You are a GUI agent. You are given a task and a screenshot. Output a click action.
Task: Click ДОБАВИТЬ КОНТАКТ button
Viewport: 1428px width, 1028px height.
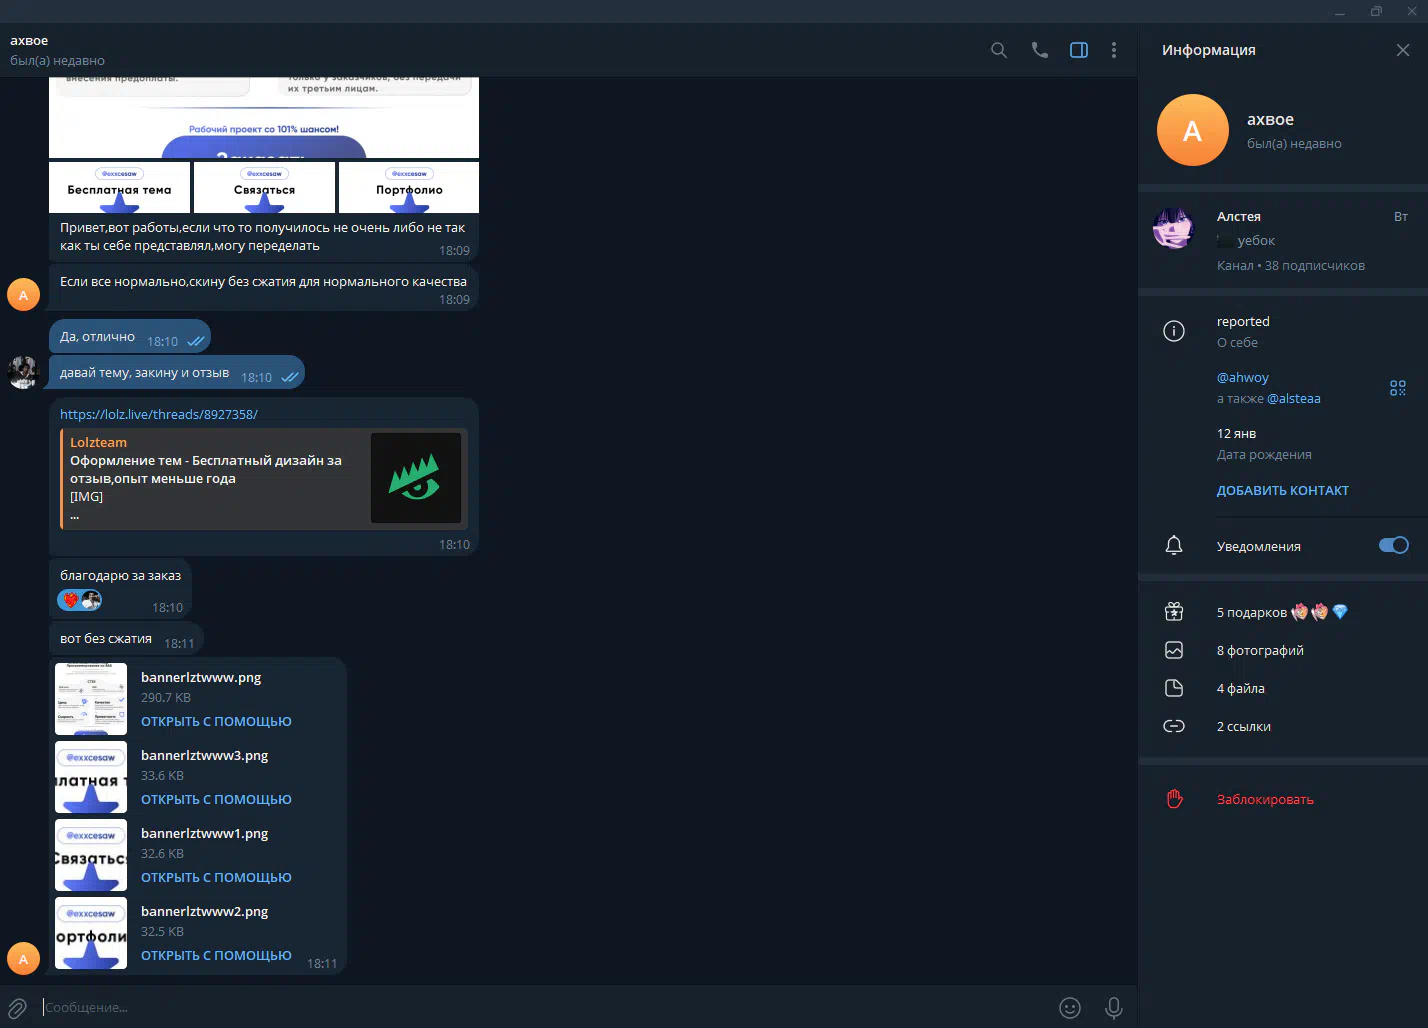pos(1283,490)
